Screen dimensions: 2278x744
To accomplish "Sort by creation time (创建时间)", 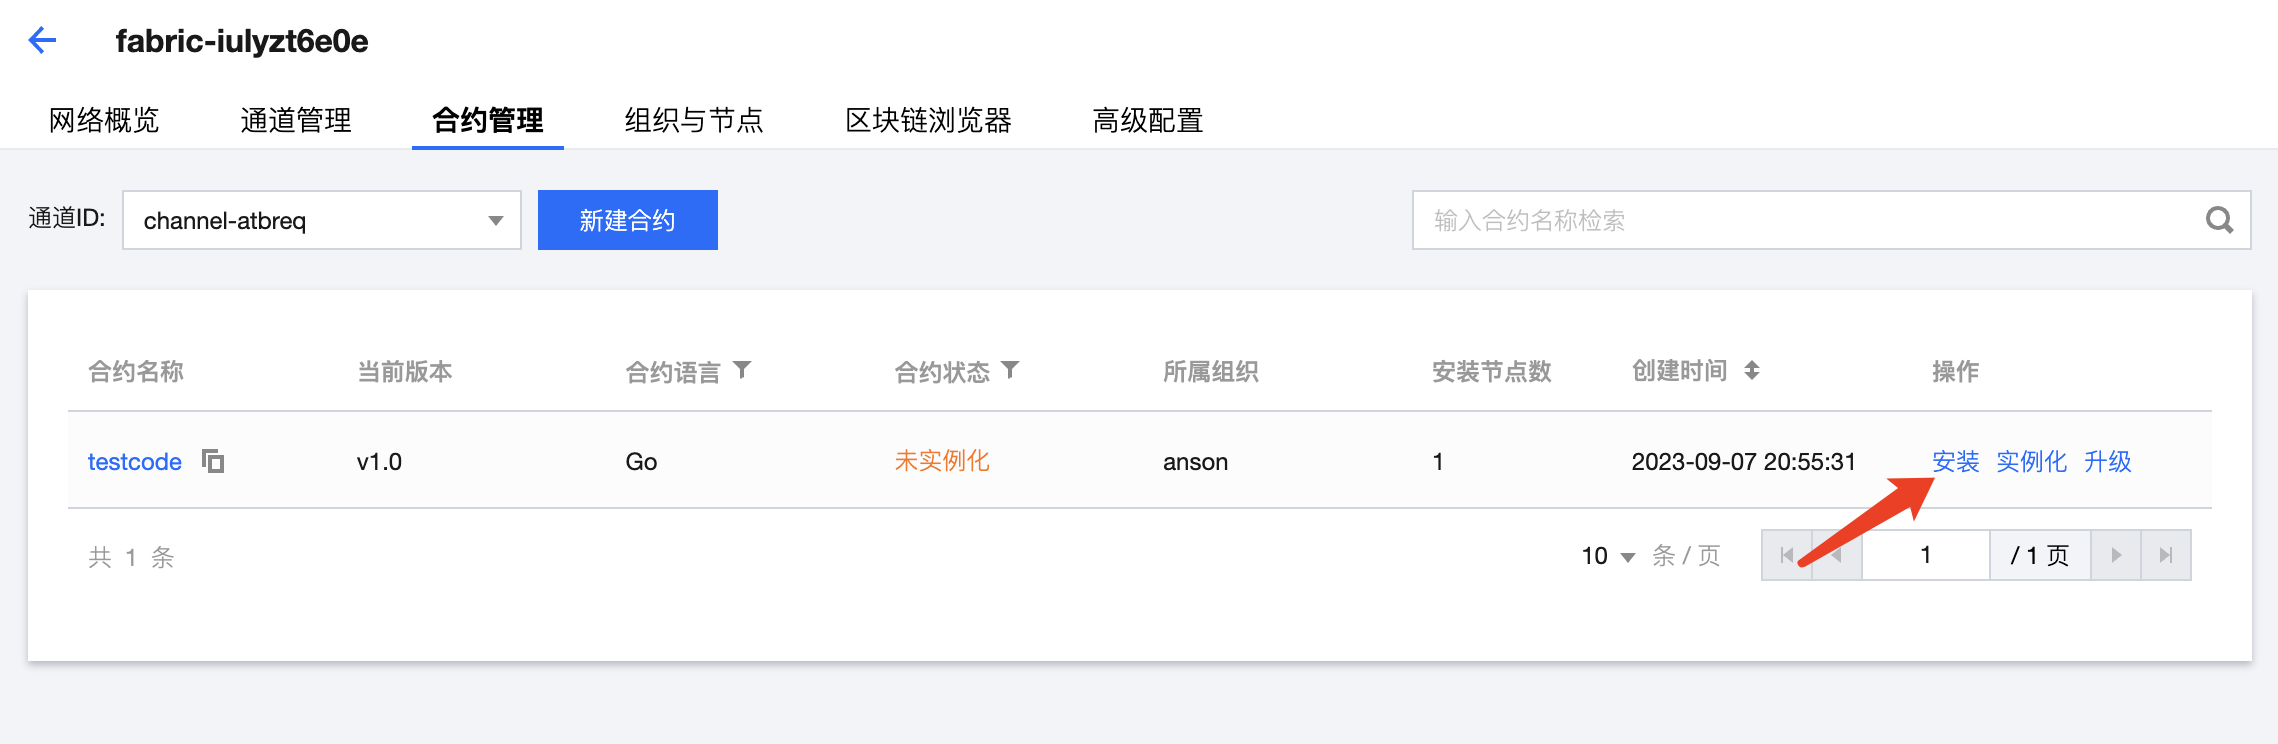I will 1752,370.
